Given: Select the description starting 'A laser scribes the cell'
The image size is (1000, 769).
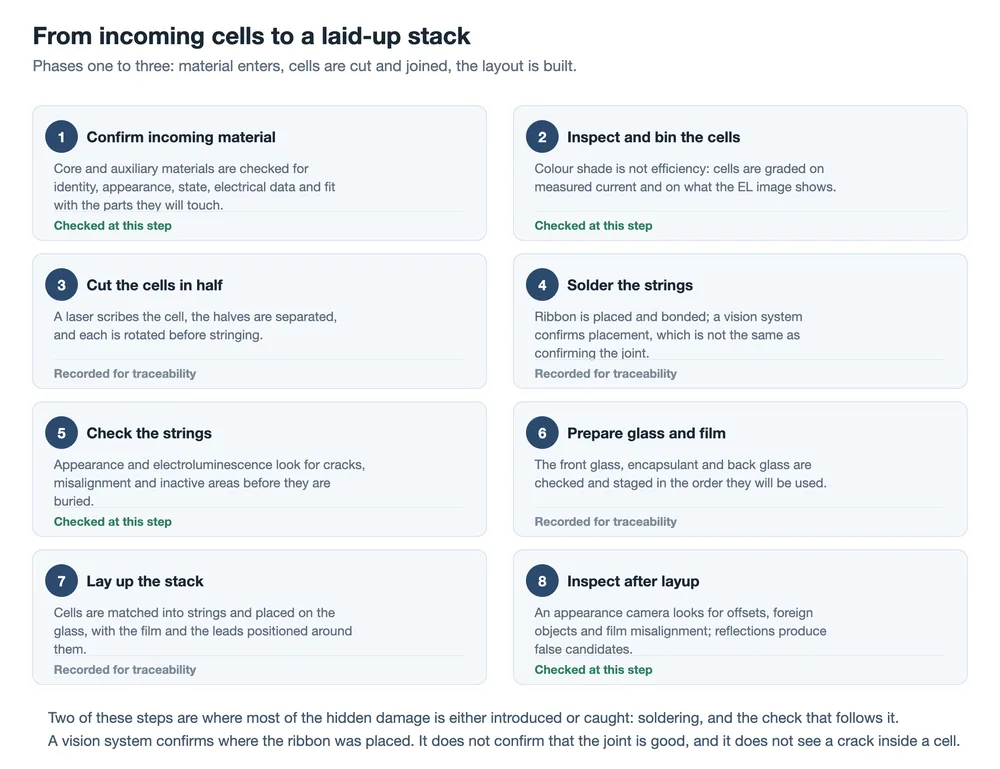Looking at the screenshot, I should [x=195, y=326].
